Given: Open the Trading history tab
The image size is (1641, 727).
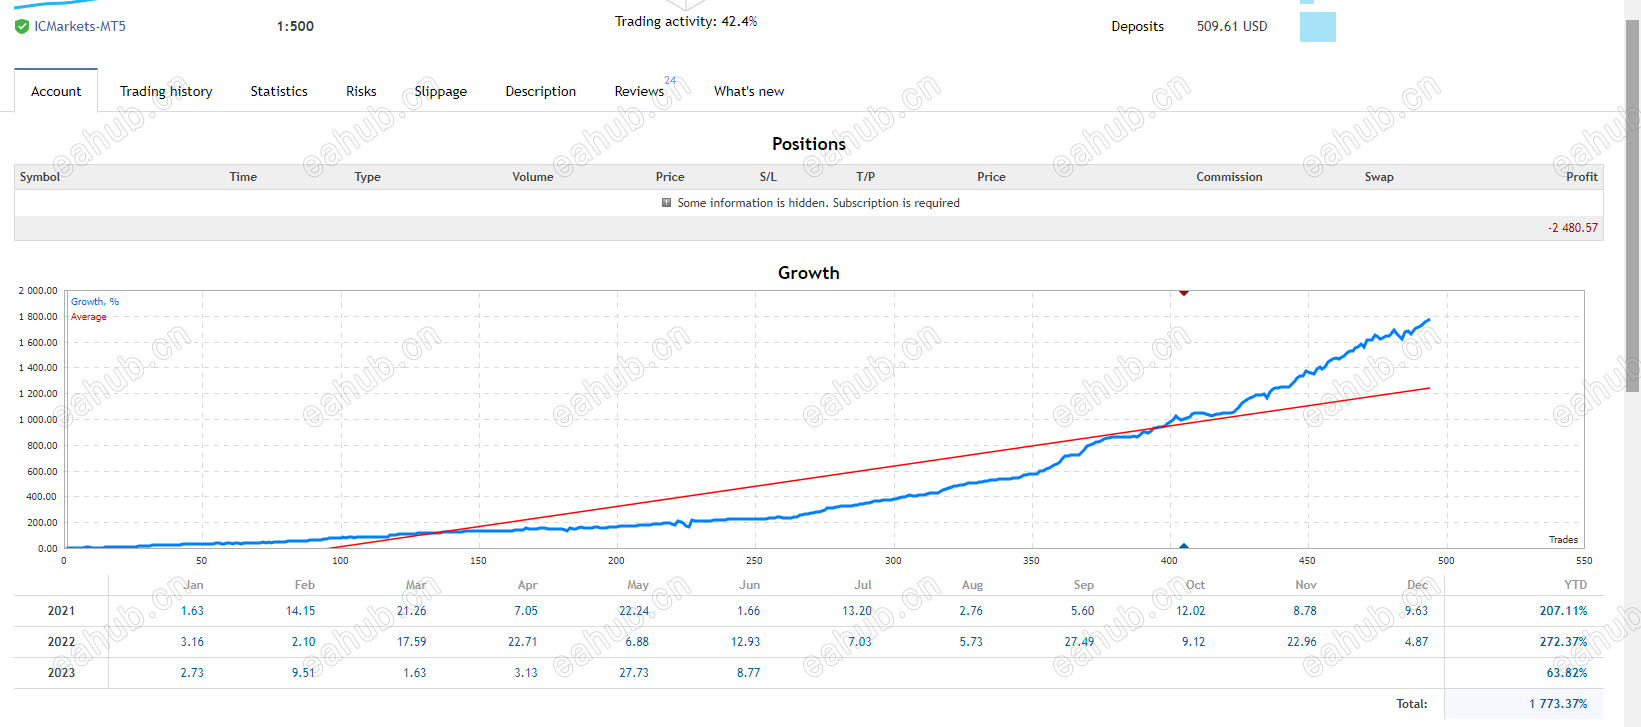Looking at the screenshot, I should coord(166,91).
